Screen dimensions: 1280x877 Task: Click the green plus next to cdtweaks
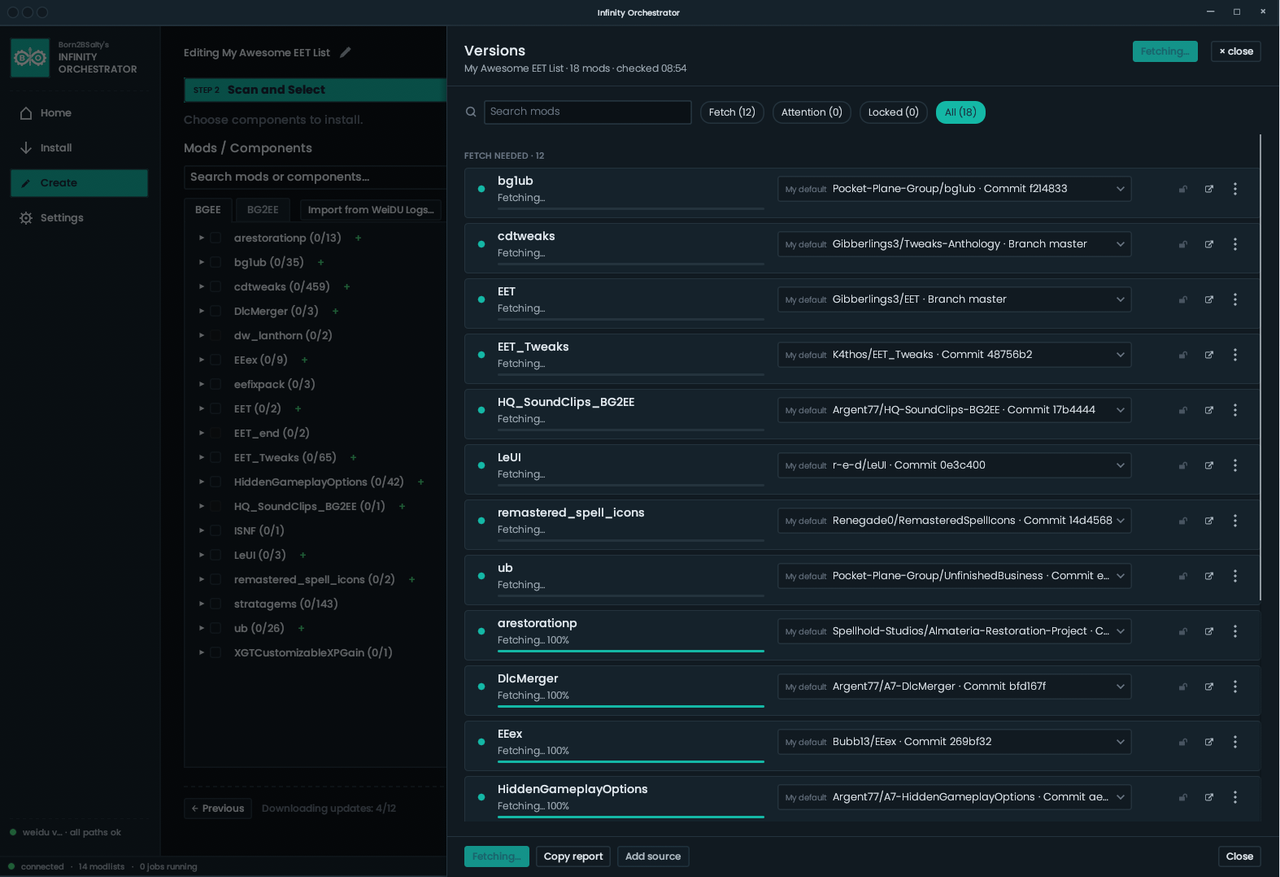[347, 287]
